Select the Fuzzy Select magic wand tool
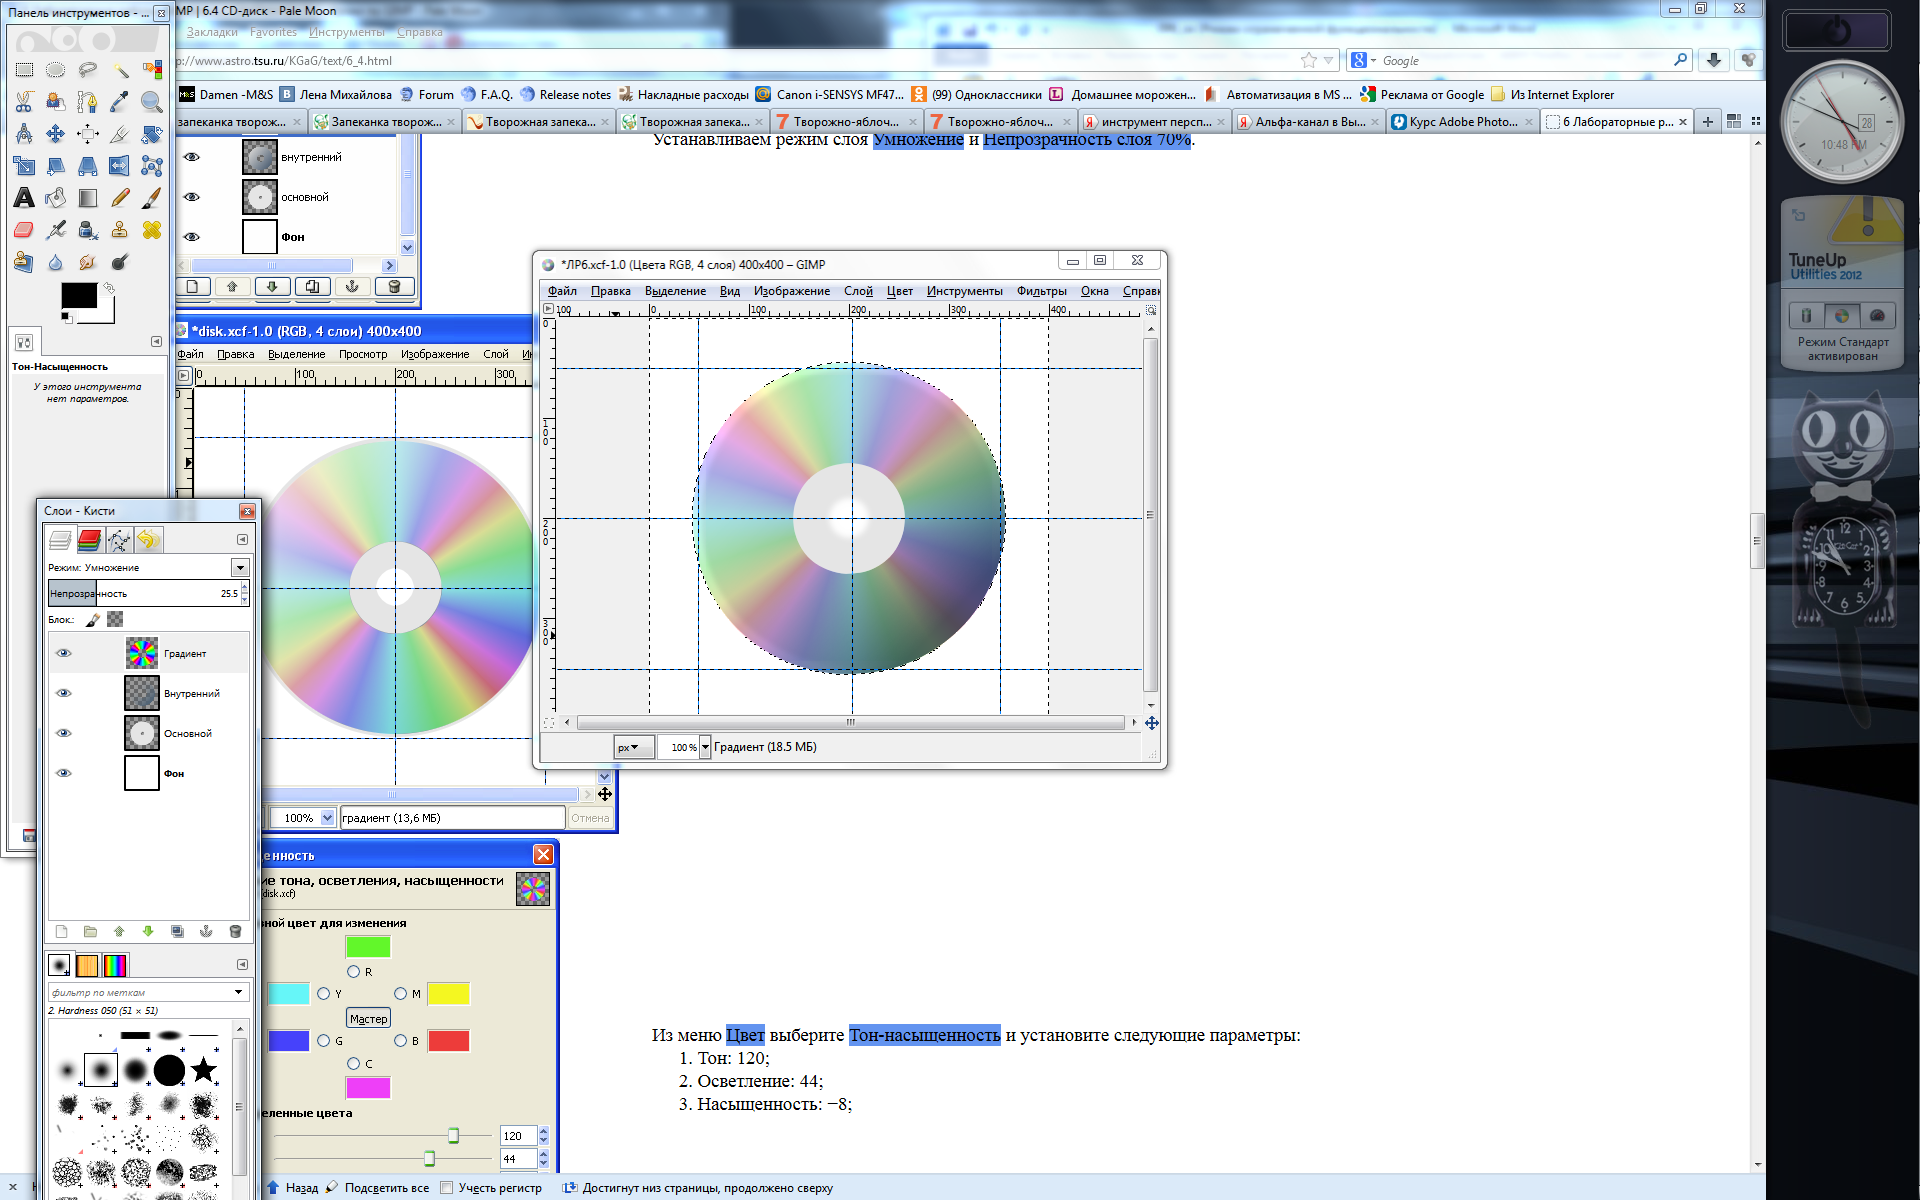 tap(120, 70)
